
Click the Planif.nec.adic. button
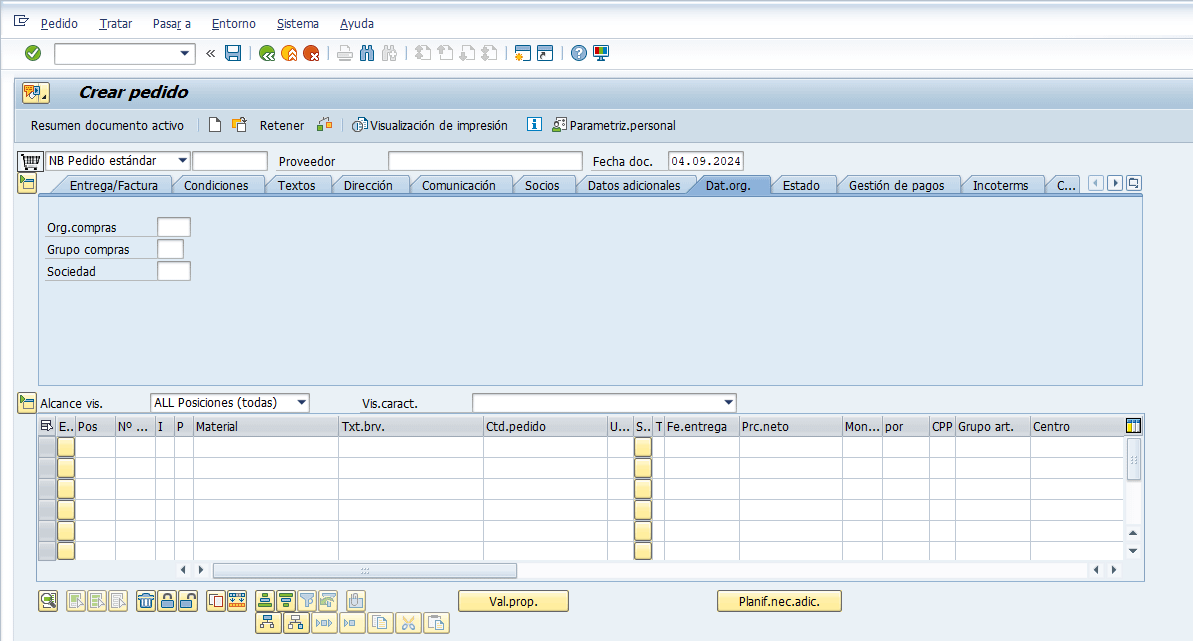[779, 601]
